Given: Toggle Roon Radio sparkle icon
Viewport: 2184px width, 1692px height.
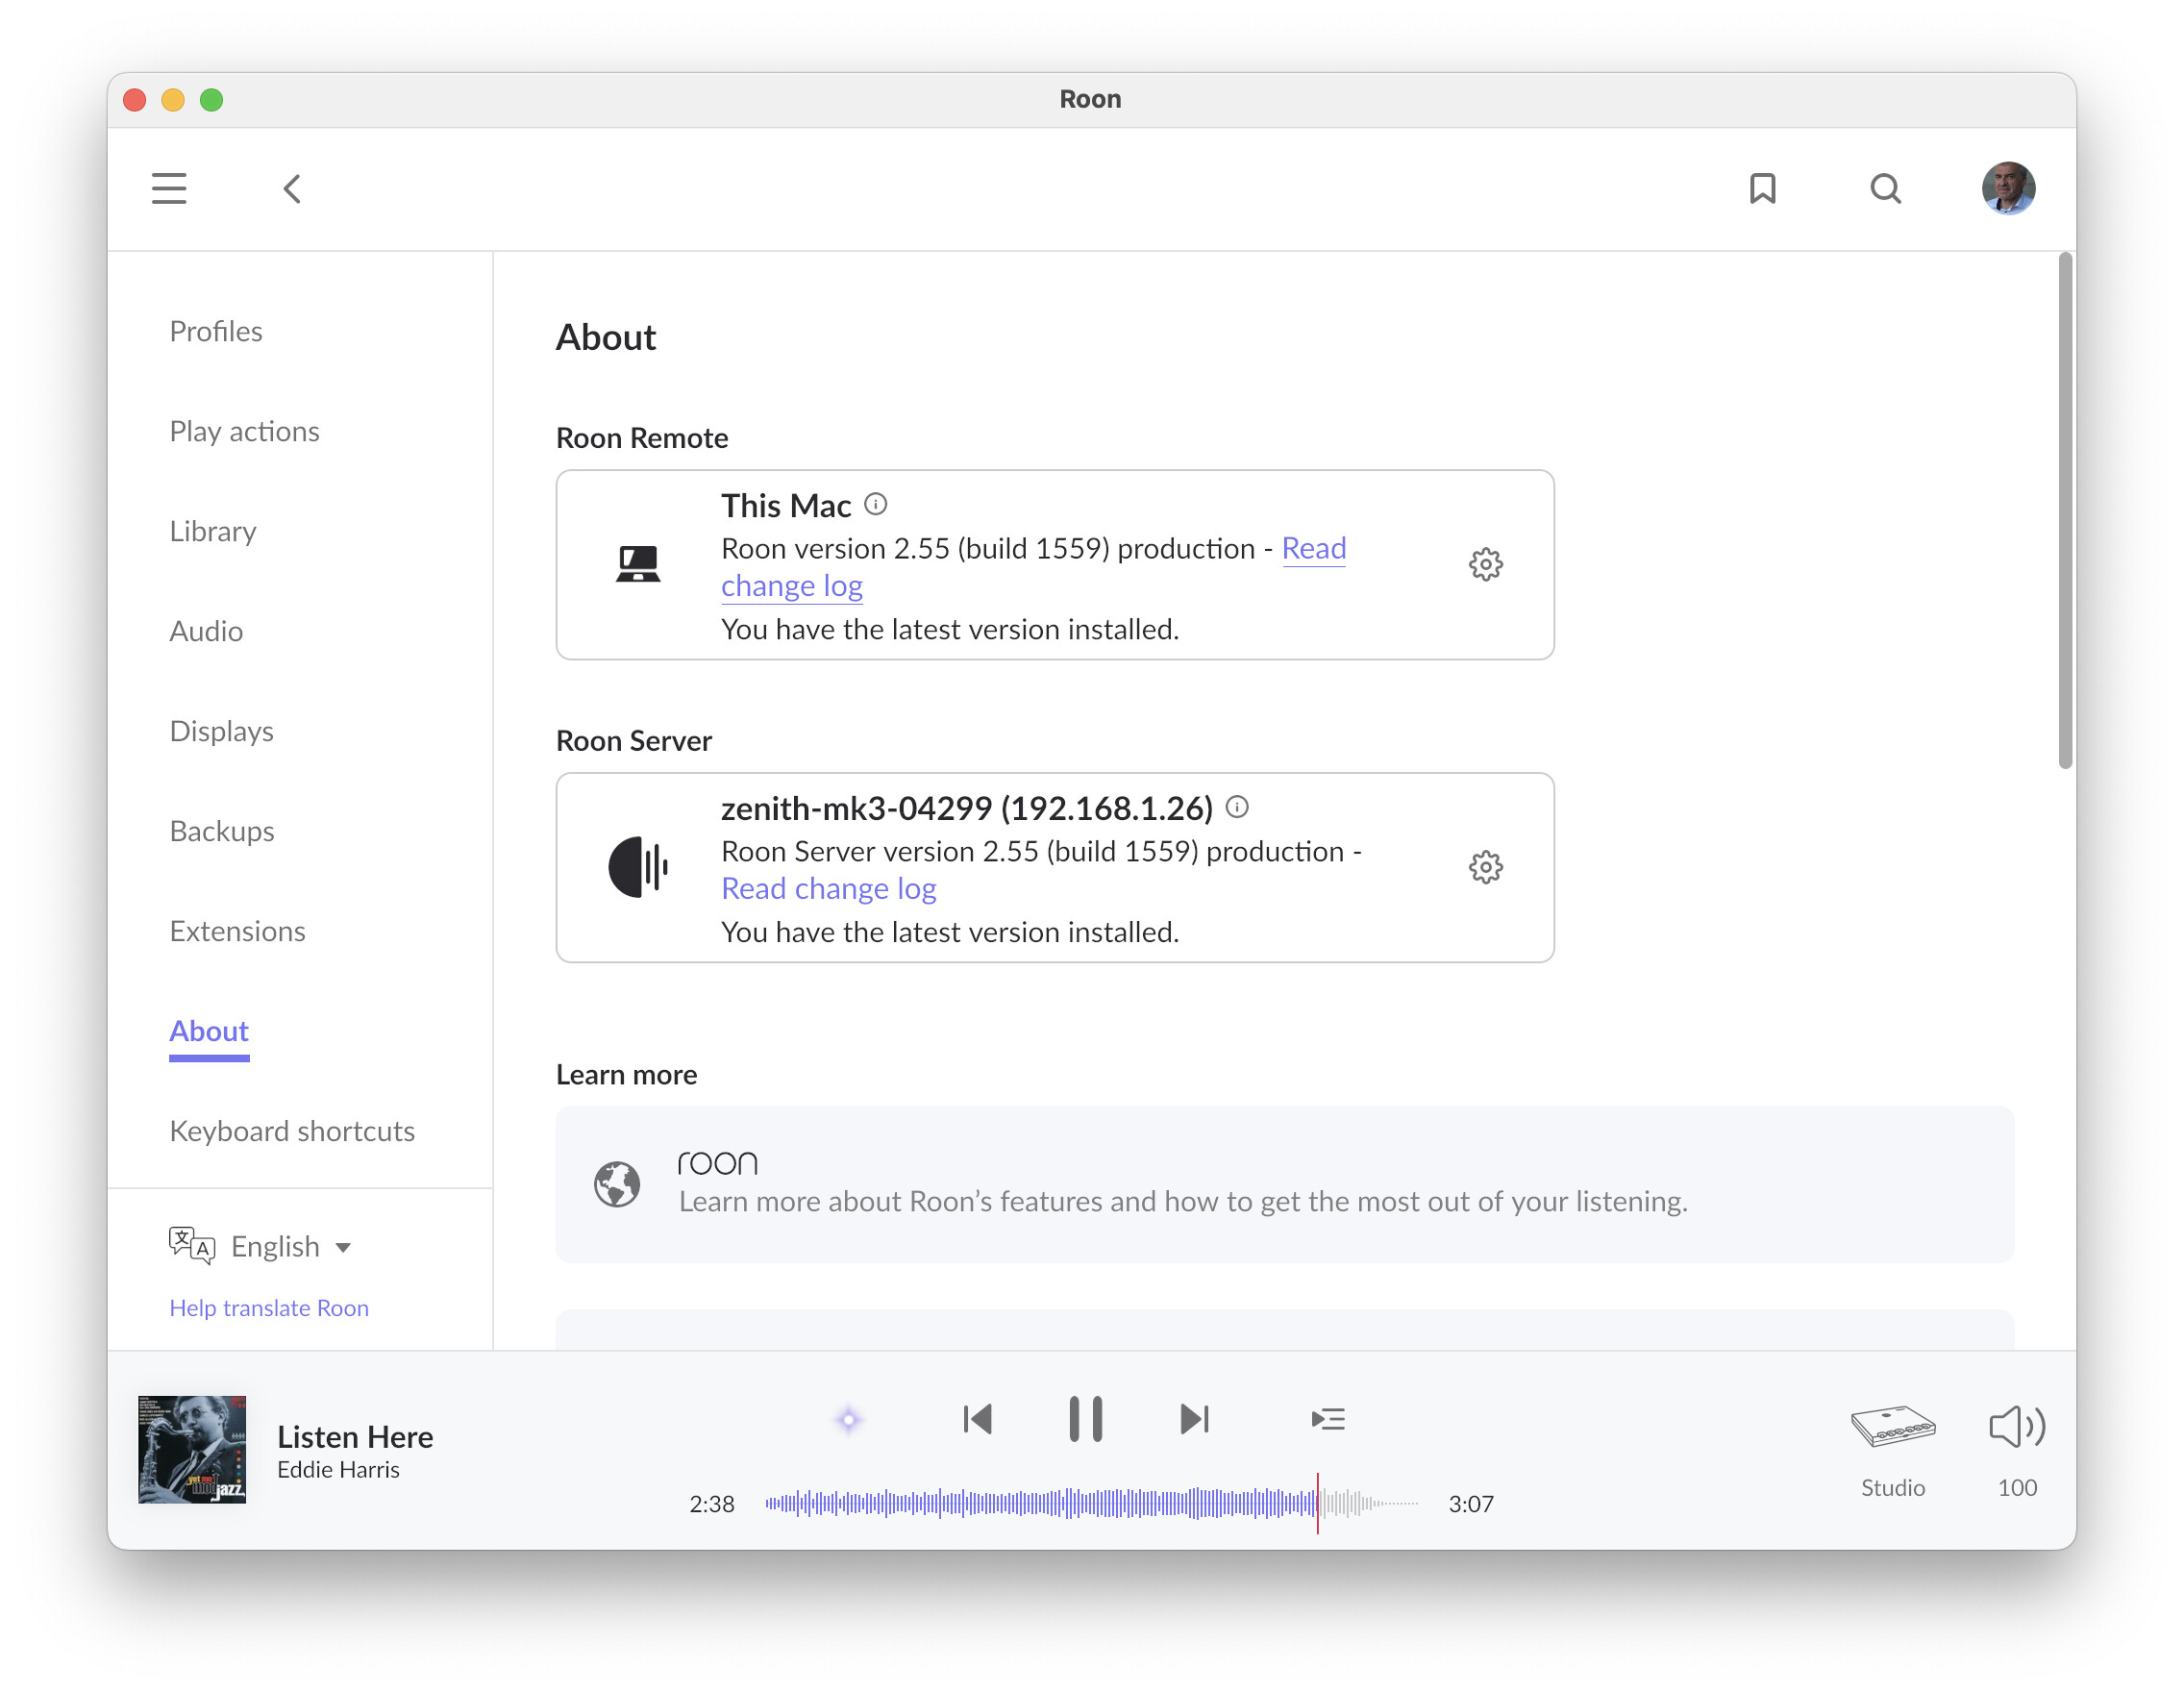Looking at the screenshot, I should pyautogui.click(x=848, y=1419).
